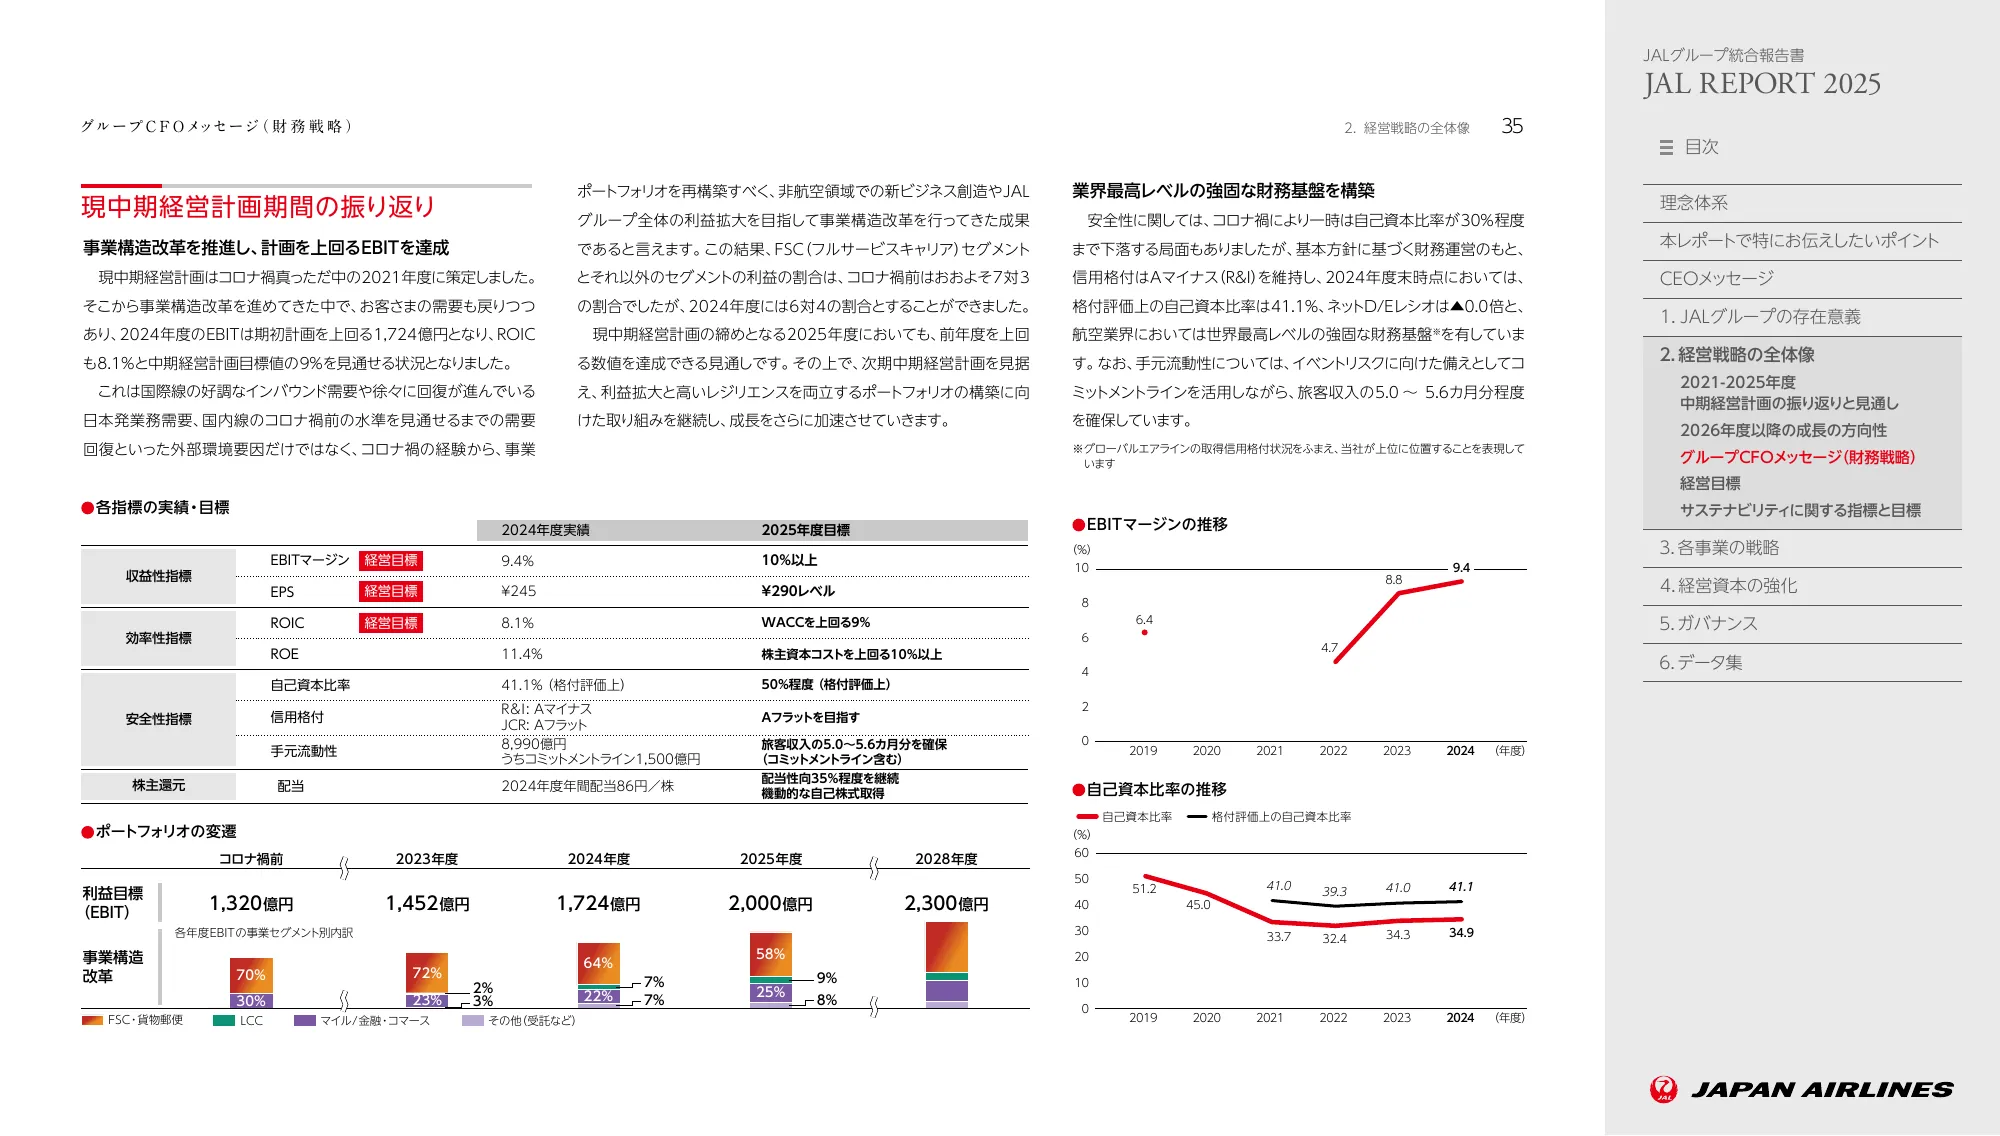The image size is (2000, 1136).
Task: Click the 41.1 rating-basis equity ratio label
Action: [1461, 887]
